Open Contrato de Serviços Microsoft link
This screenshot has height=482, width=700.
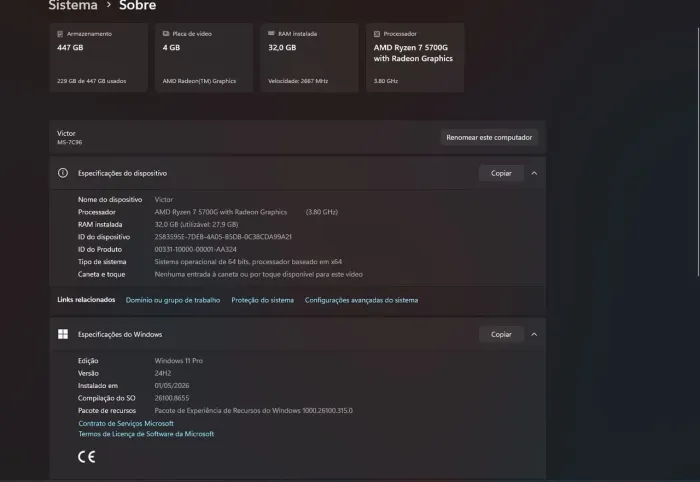click(126, 423)
